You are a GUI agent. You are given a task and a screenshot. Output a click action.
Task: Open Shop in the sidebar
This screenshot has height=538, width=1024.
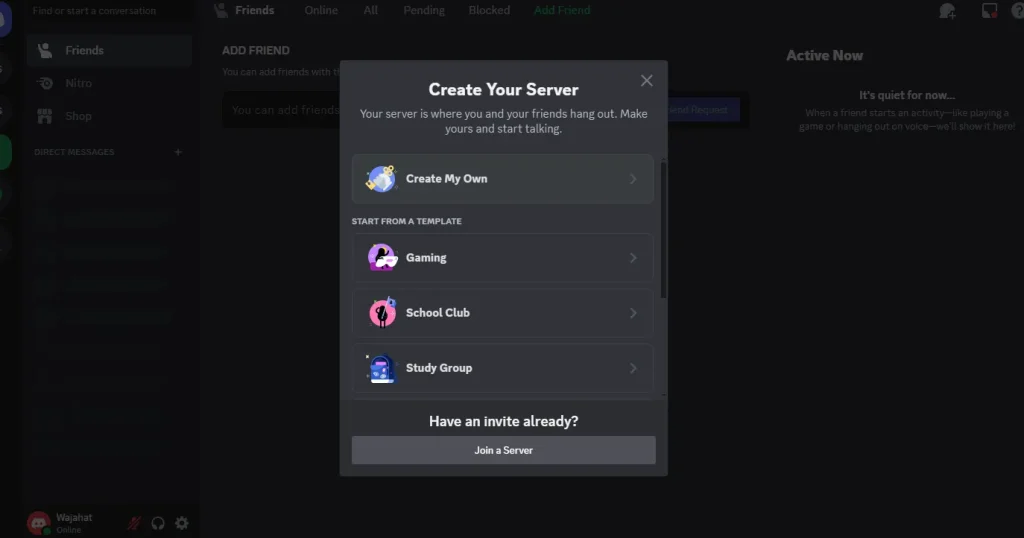pos(109,116)
